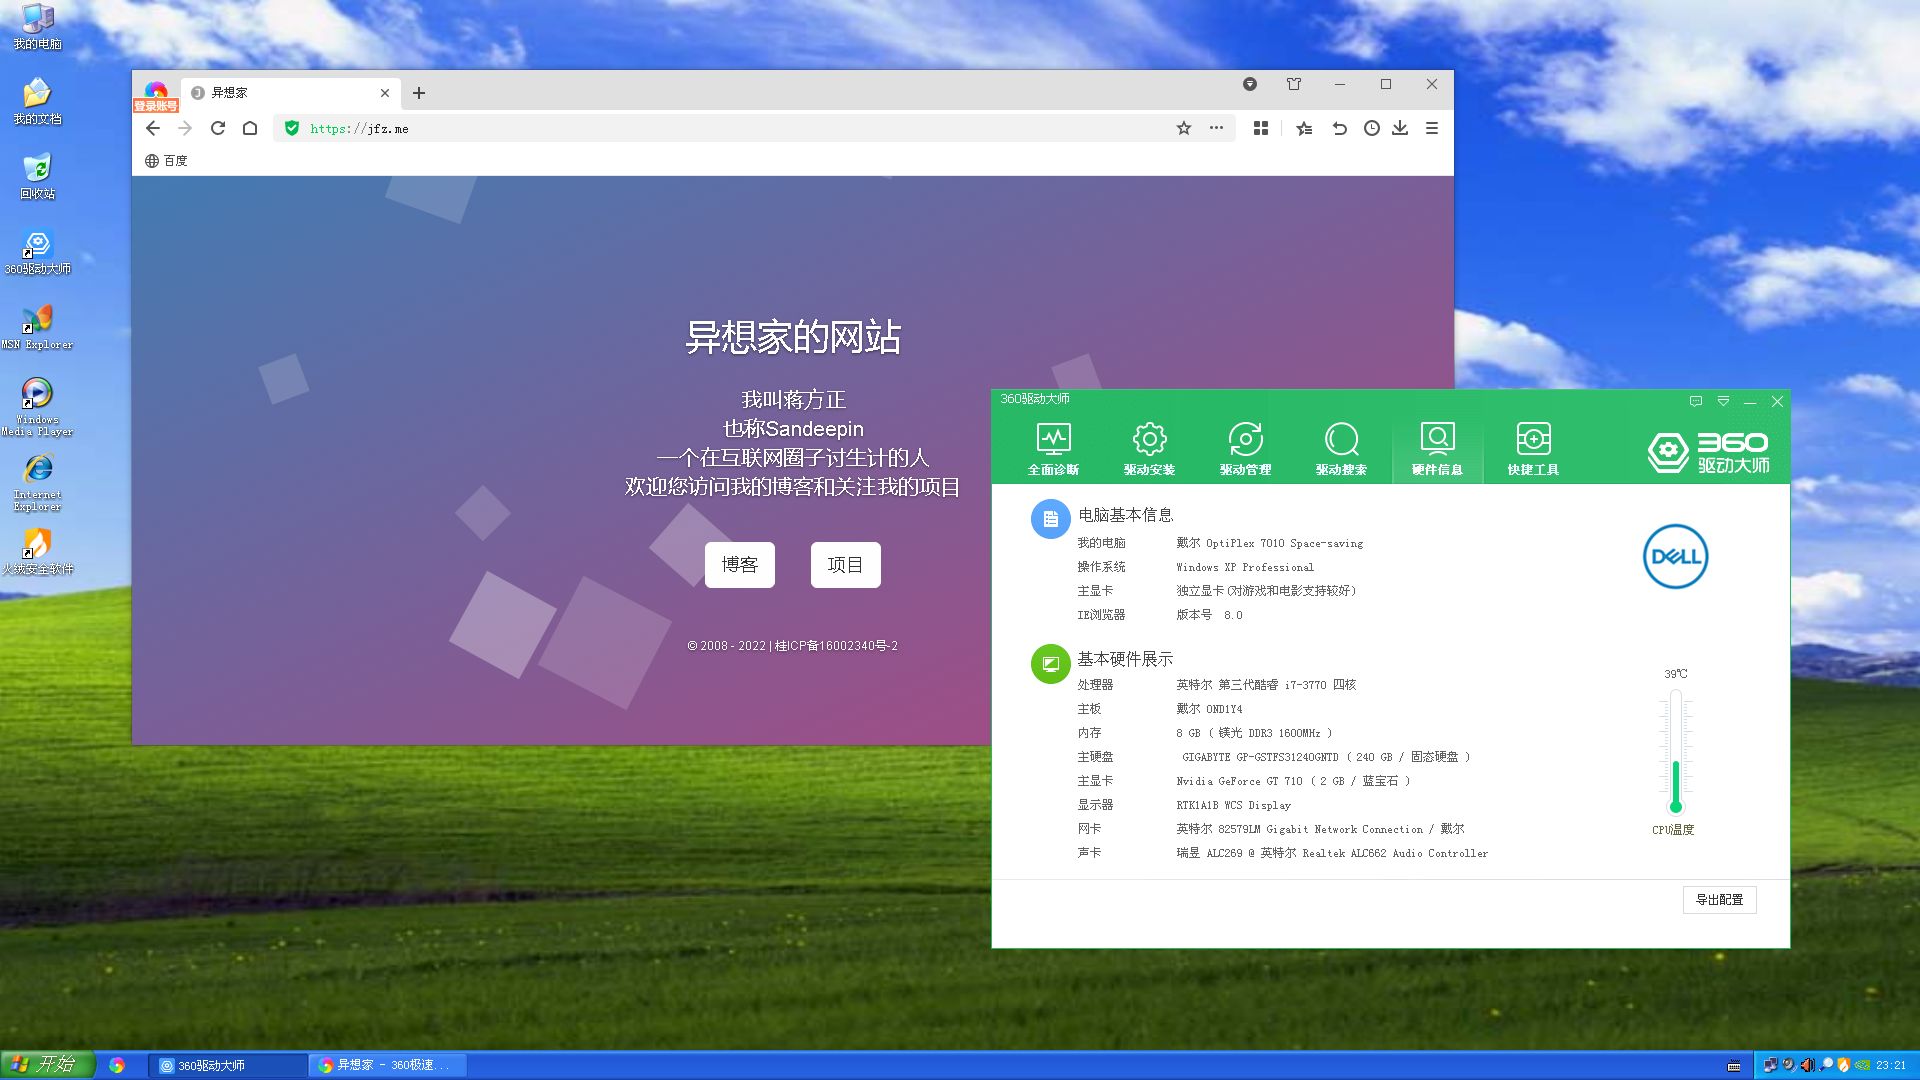The height and width of the screenshot is (1080, 1920).
Task: Open the 驱动搜索 driver search icon
Action: (1341, 447)
